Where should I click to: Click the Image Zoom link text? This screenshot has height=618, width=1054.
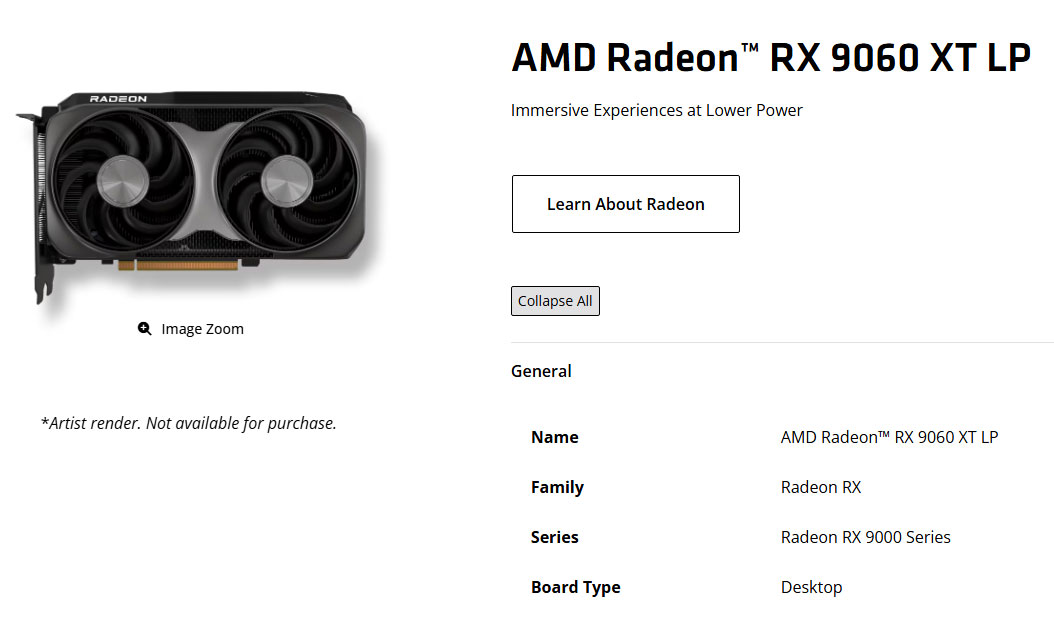202,329
